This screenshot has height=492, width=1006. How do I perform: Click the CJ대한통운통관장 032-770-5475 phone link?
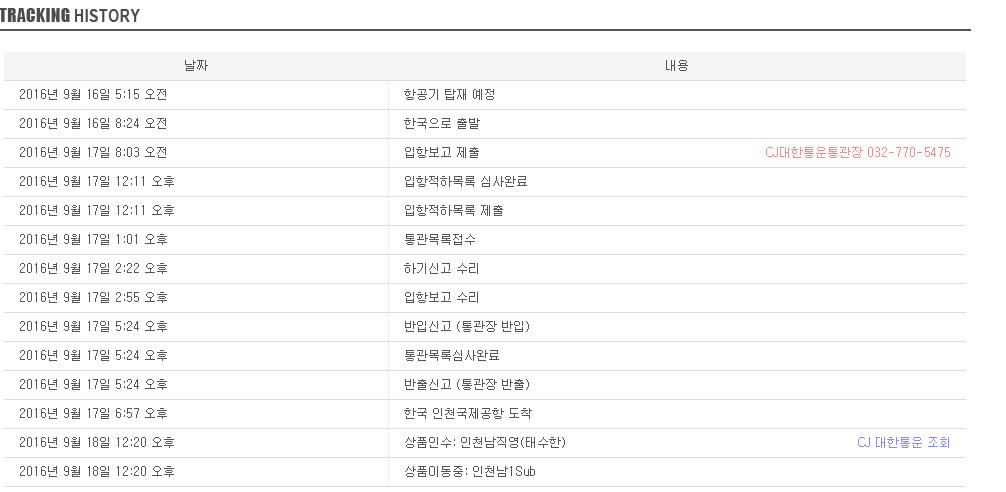tap(857, 153)
